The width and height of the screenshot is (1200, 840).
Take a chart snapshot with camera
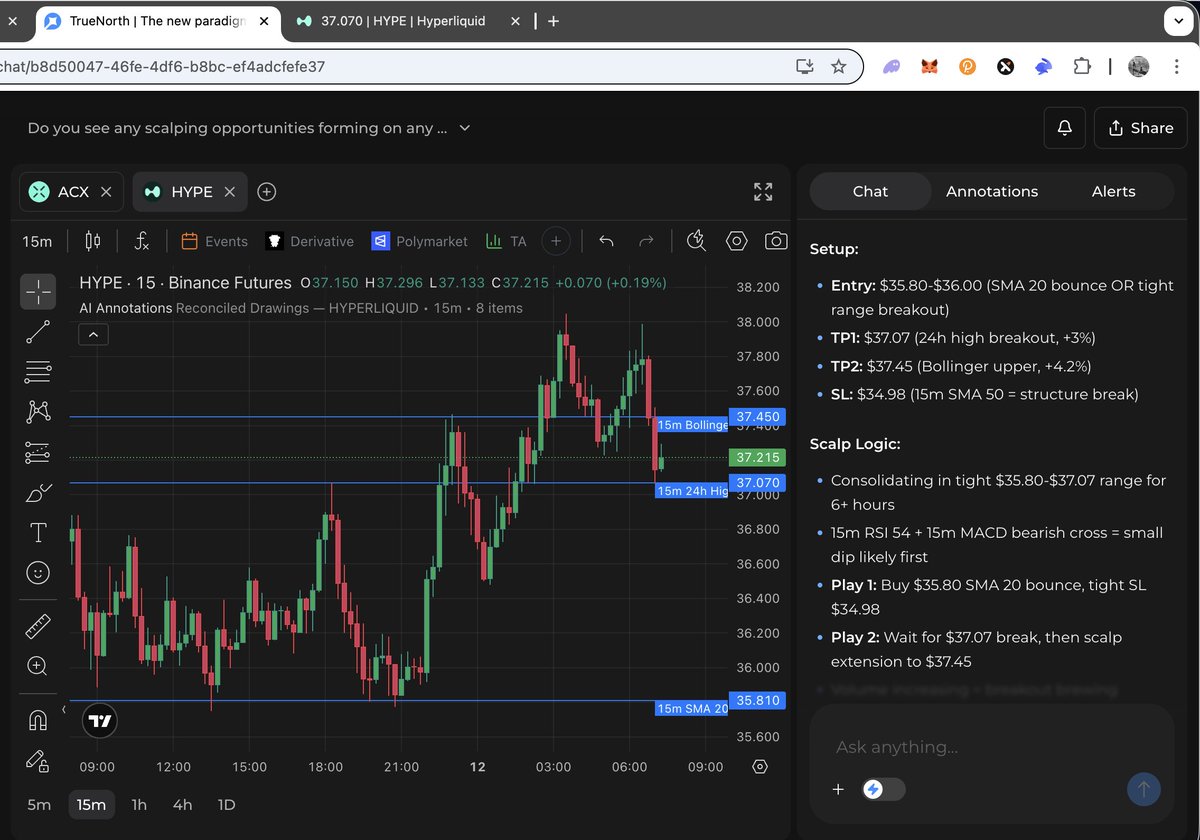[775, 241]
